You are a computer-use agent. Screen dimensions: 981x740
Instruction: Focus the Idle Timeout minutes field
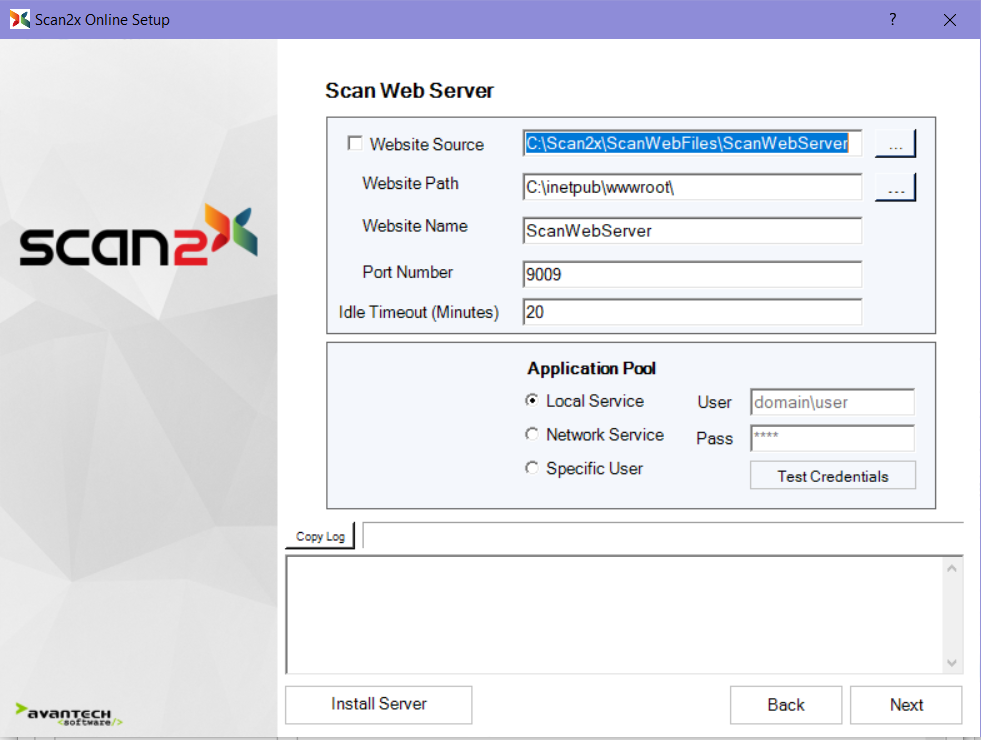click(x=692, y=313)
